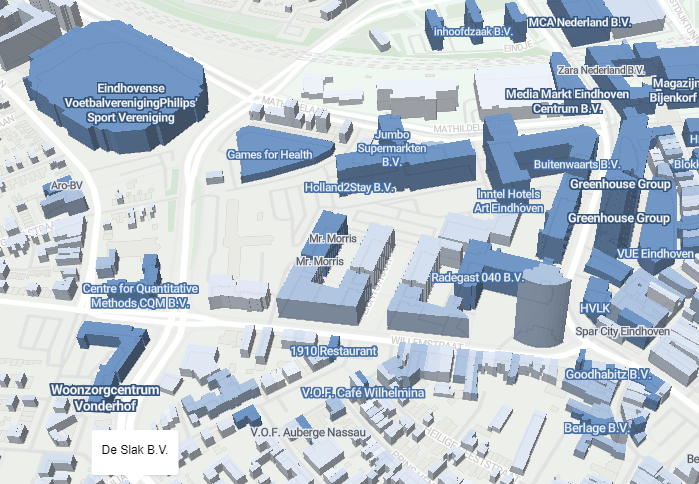Click the Berlage B.V. label
The height and width of the screenshot is (484, 699).
[596, 428]
